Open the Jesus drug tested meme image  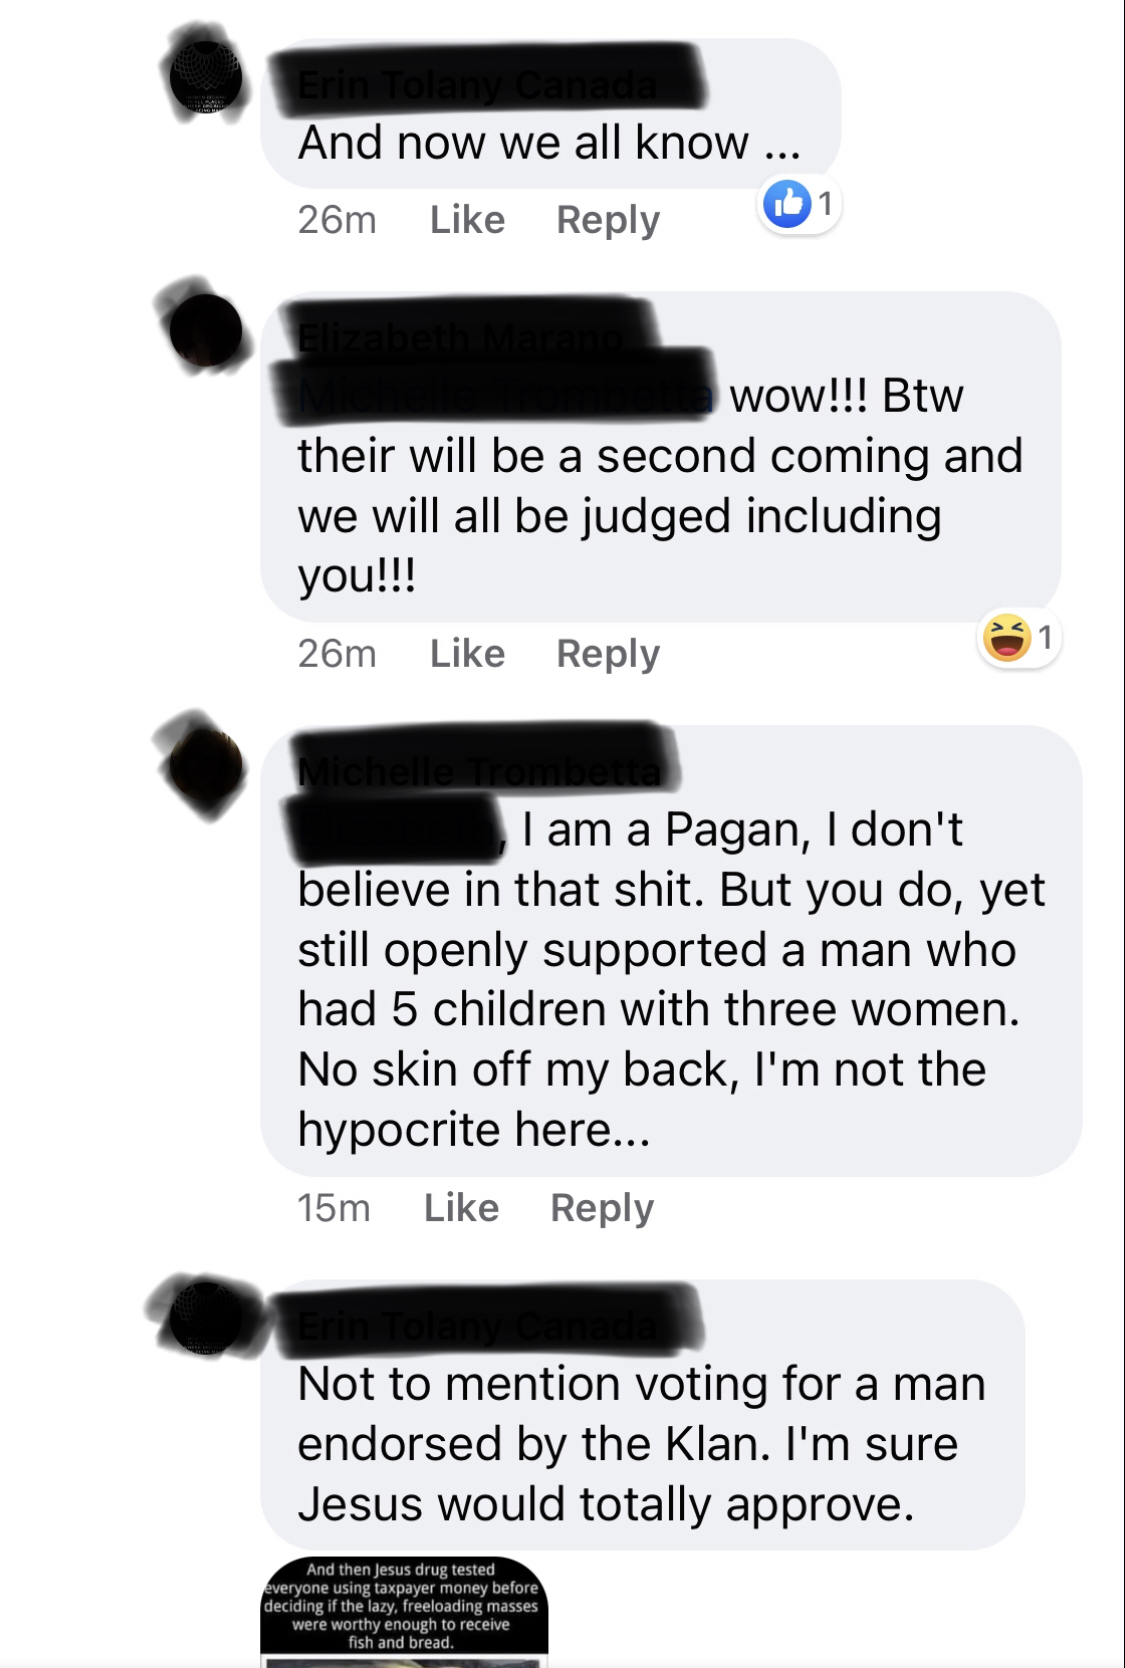[x=404, y=1612]
